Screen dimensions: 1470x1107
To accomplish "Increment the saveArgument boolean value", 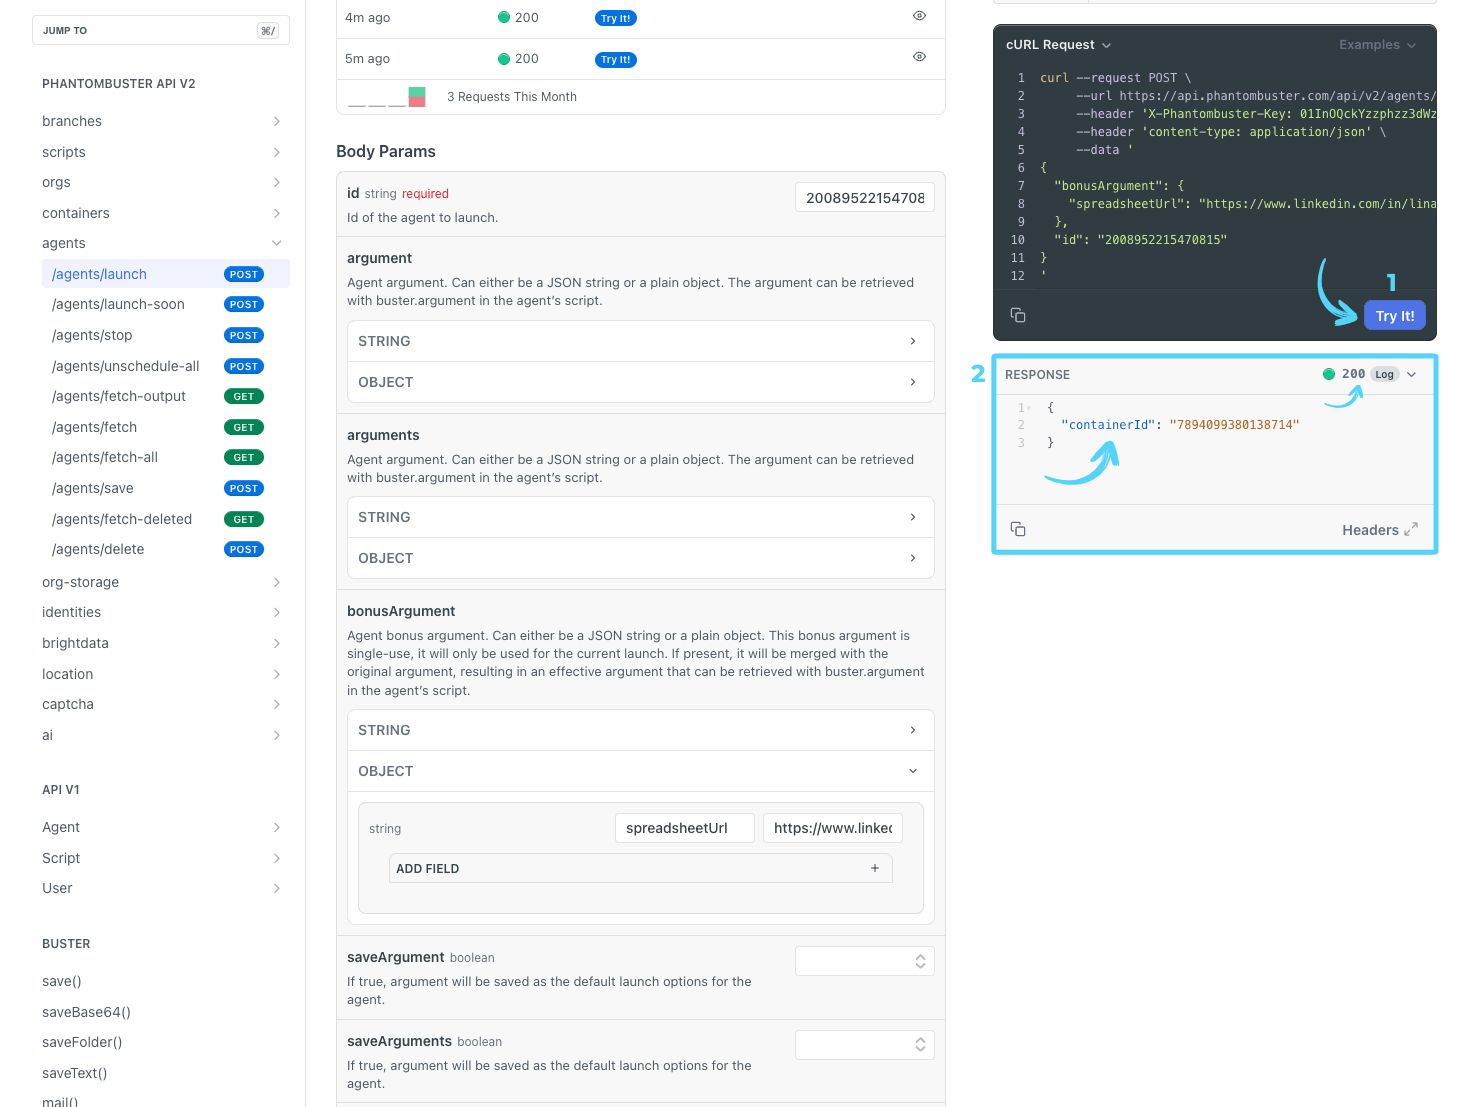I will point(920,956).
